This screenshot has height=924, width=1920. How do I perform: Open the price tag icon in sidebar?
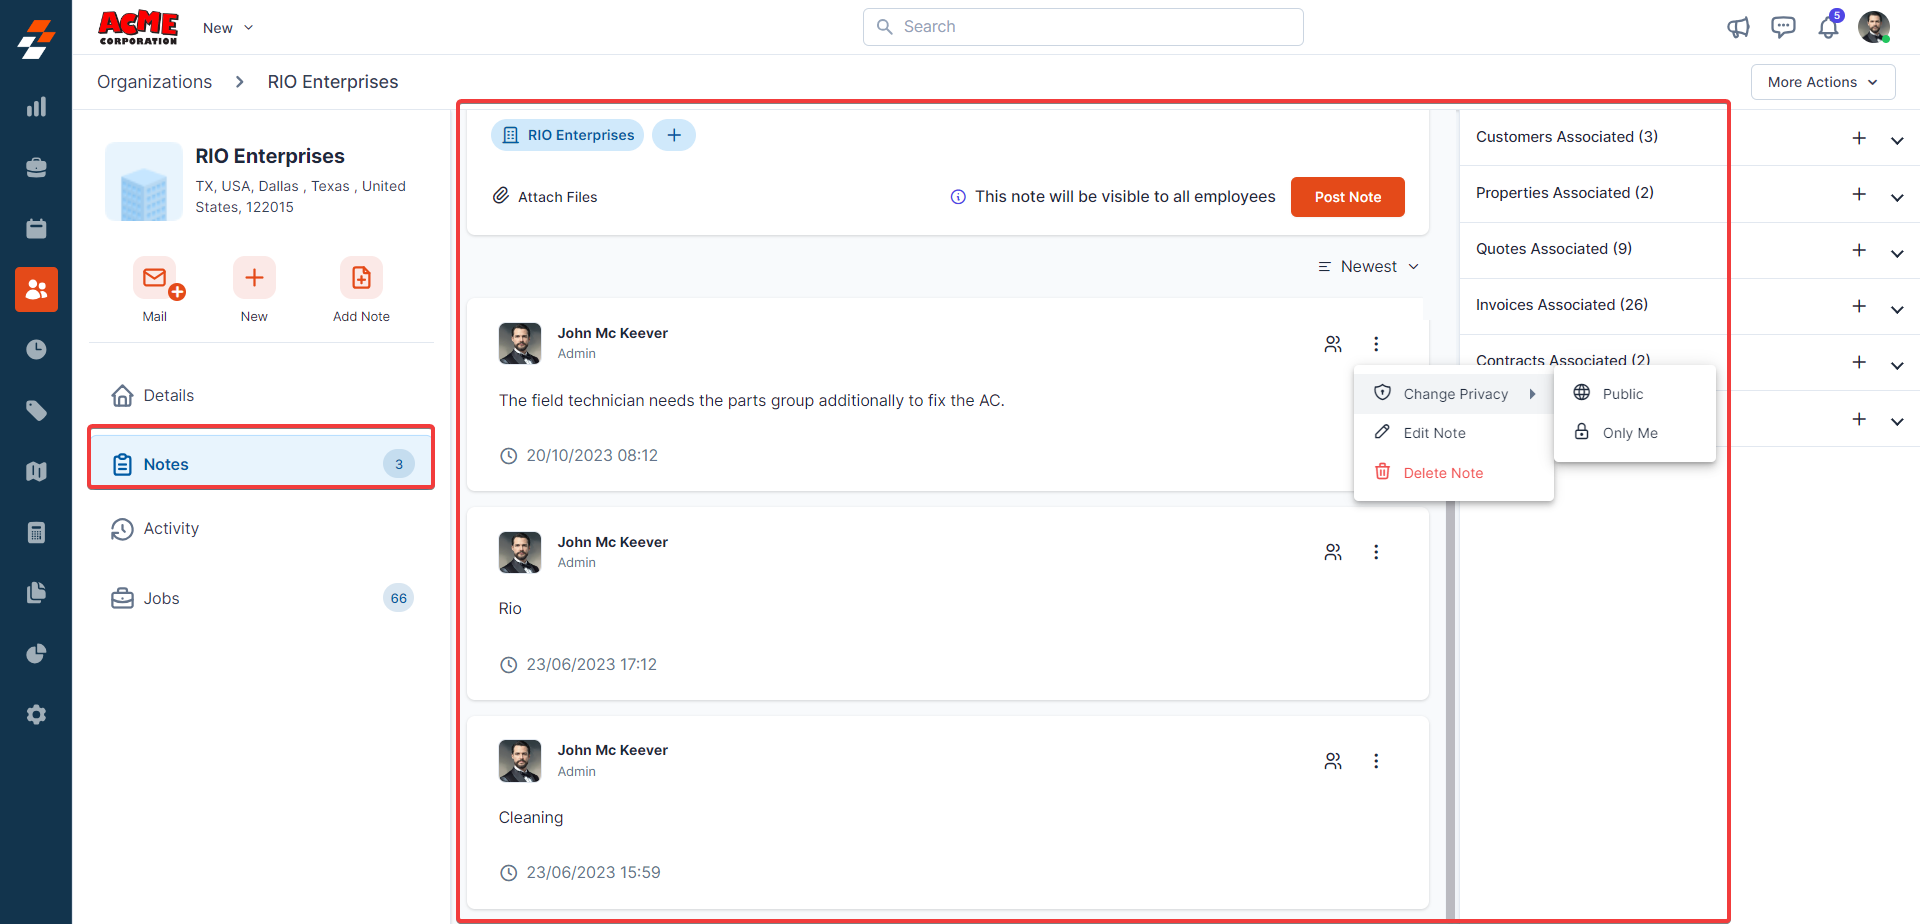pyautogui.click(x=36, y=411)
